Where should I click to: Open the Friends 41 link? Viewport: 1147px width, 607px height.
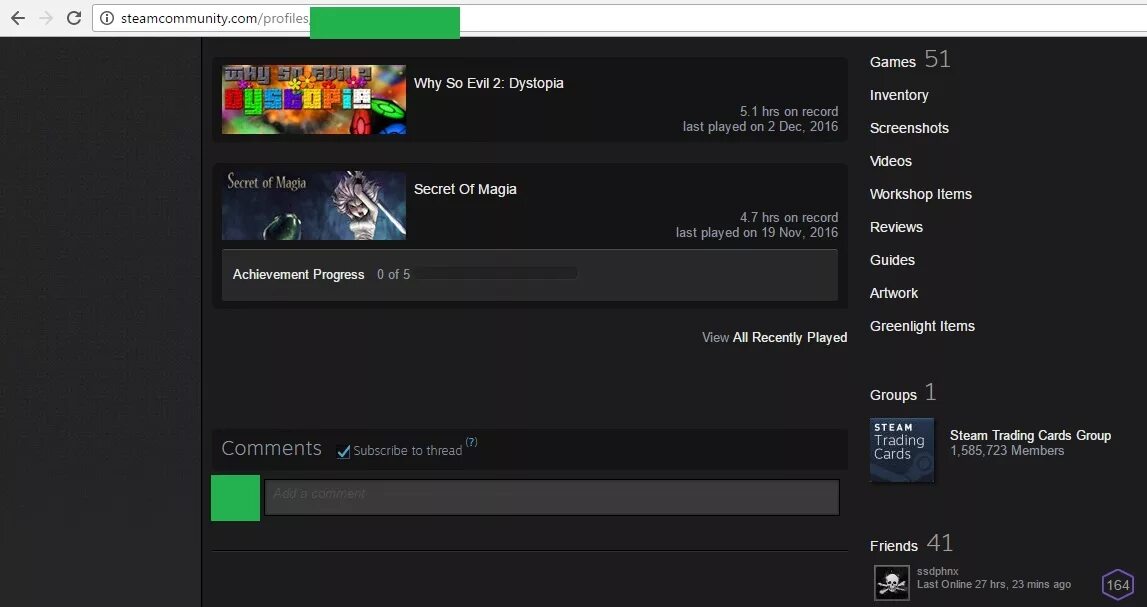click(911, 544)
